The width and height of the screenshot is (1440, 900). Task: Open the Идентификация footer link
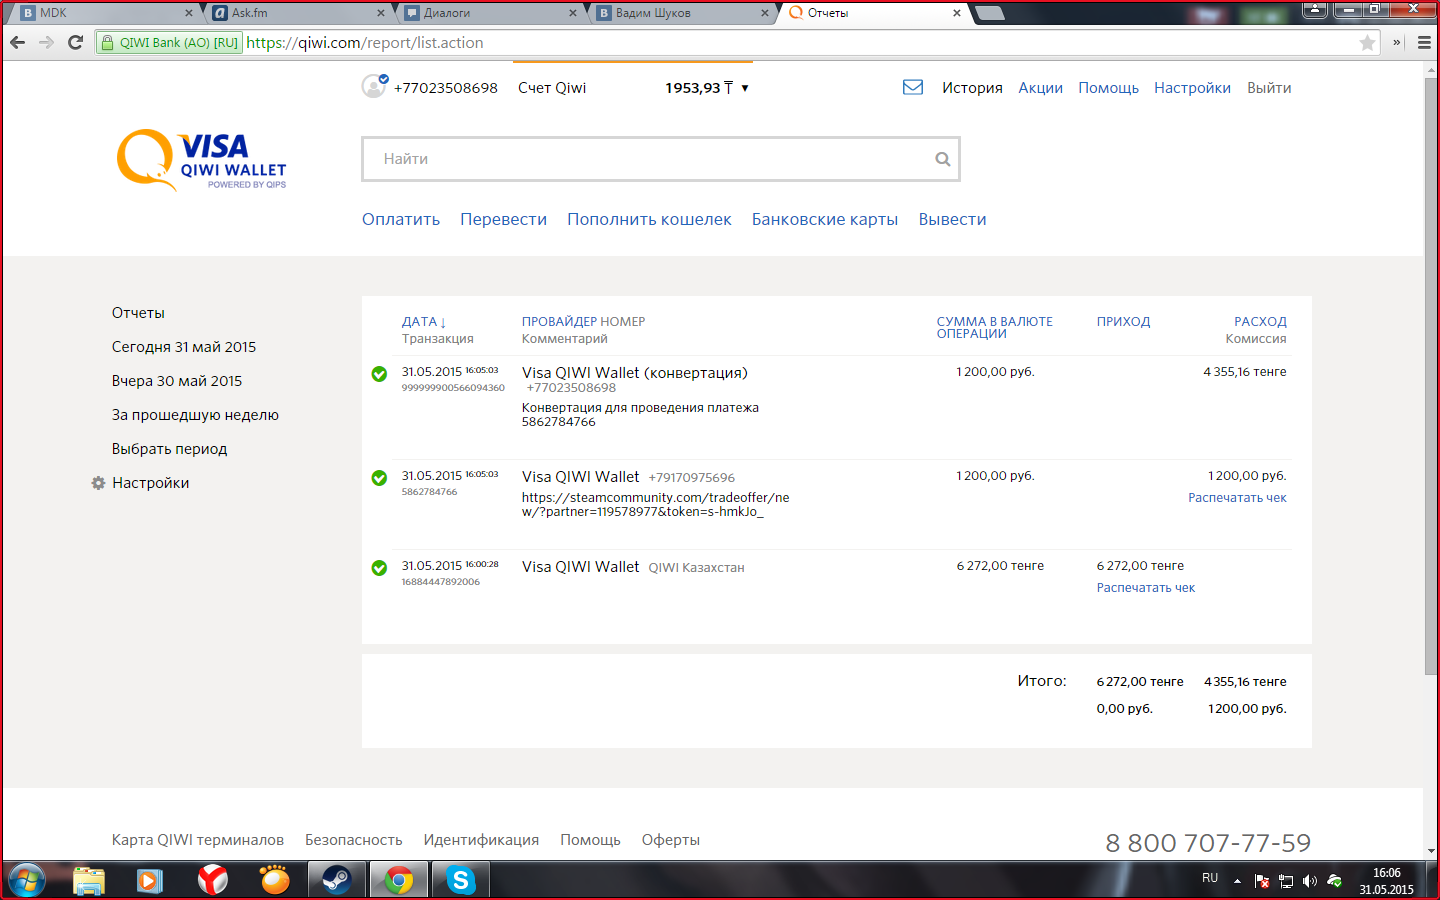click(481, 840)
